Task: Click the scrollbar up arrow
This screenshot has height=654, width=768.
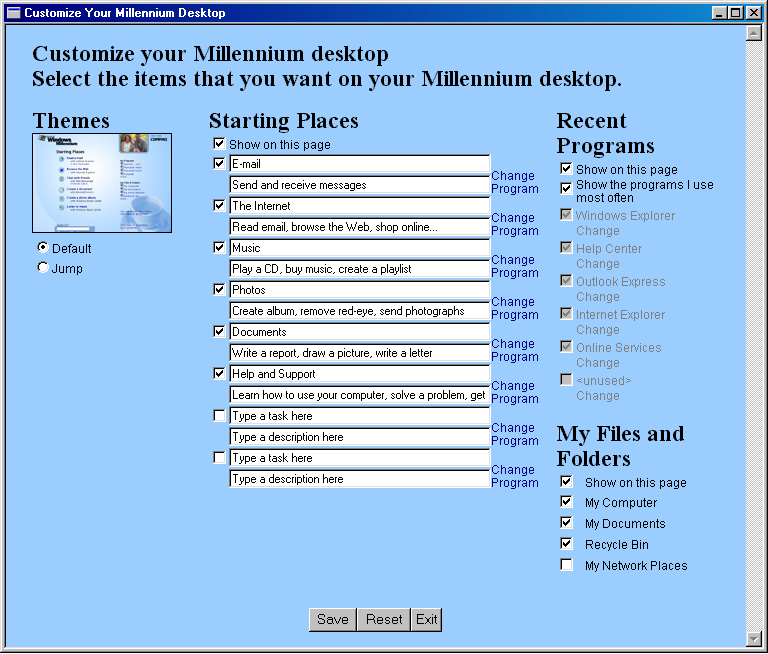Action: [753, 33]
